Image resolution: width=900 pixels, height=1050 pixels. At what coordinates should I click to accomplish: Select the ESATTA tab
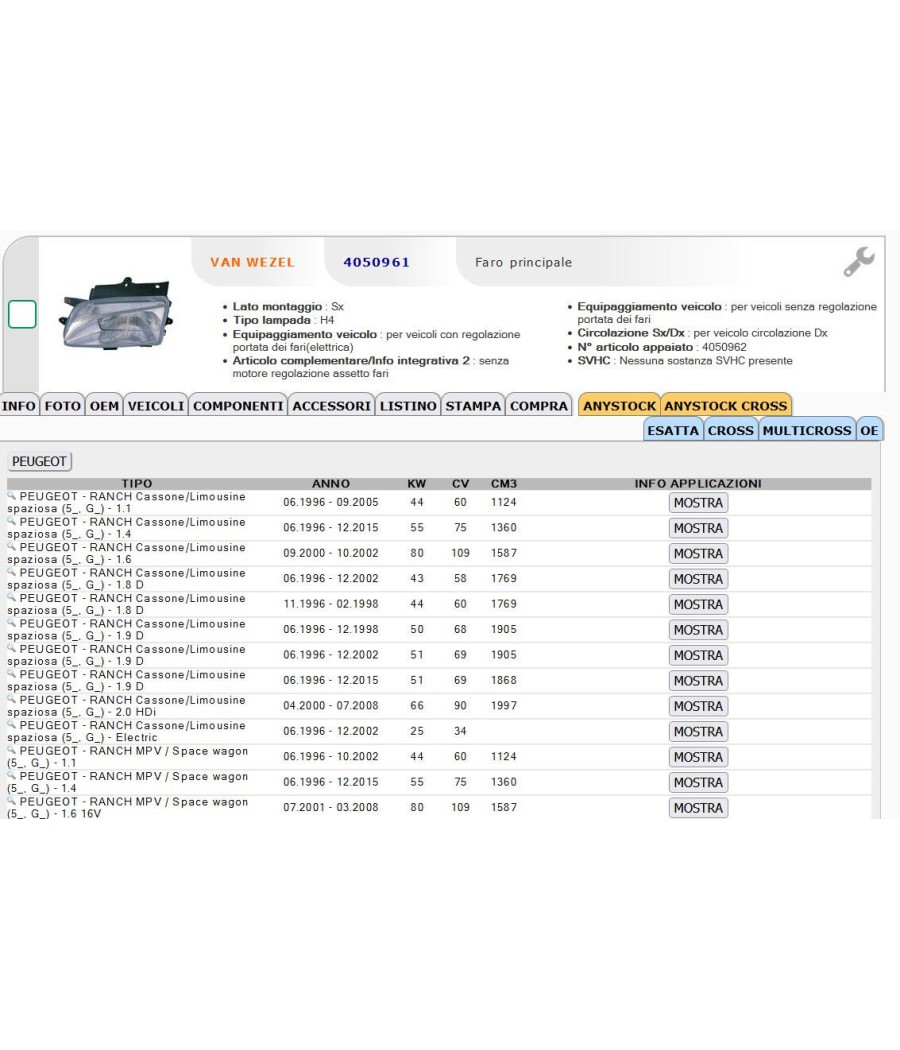click(x=673, y=431)
